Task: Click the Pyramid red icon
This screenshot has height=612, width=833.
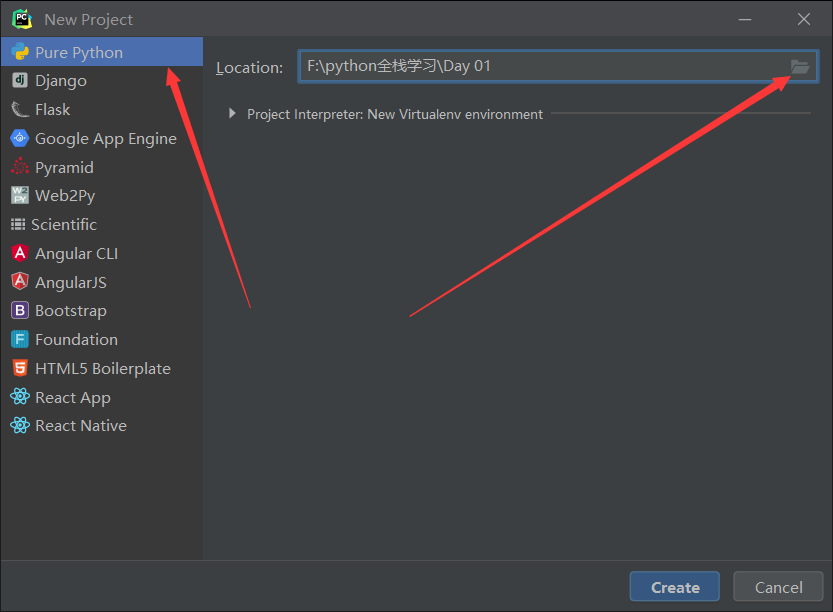Action: pos(20,167)
